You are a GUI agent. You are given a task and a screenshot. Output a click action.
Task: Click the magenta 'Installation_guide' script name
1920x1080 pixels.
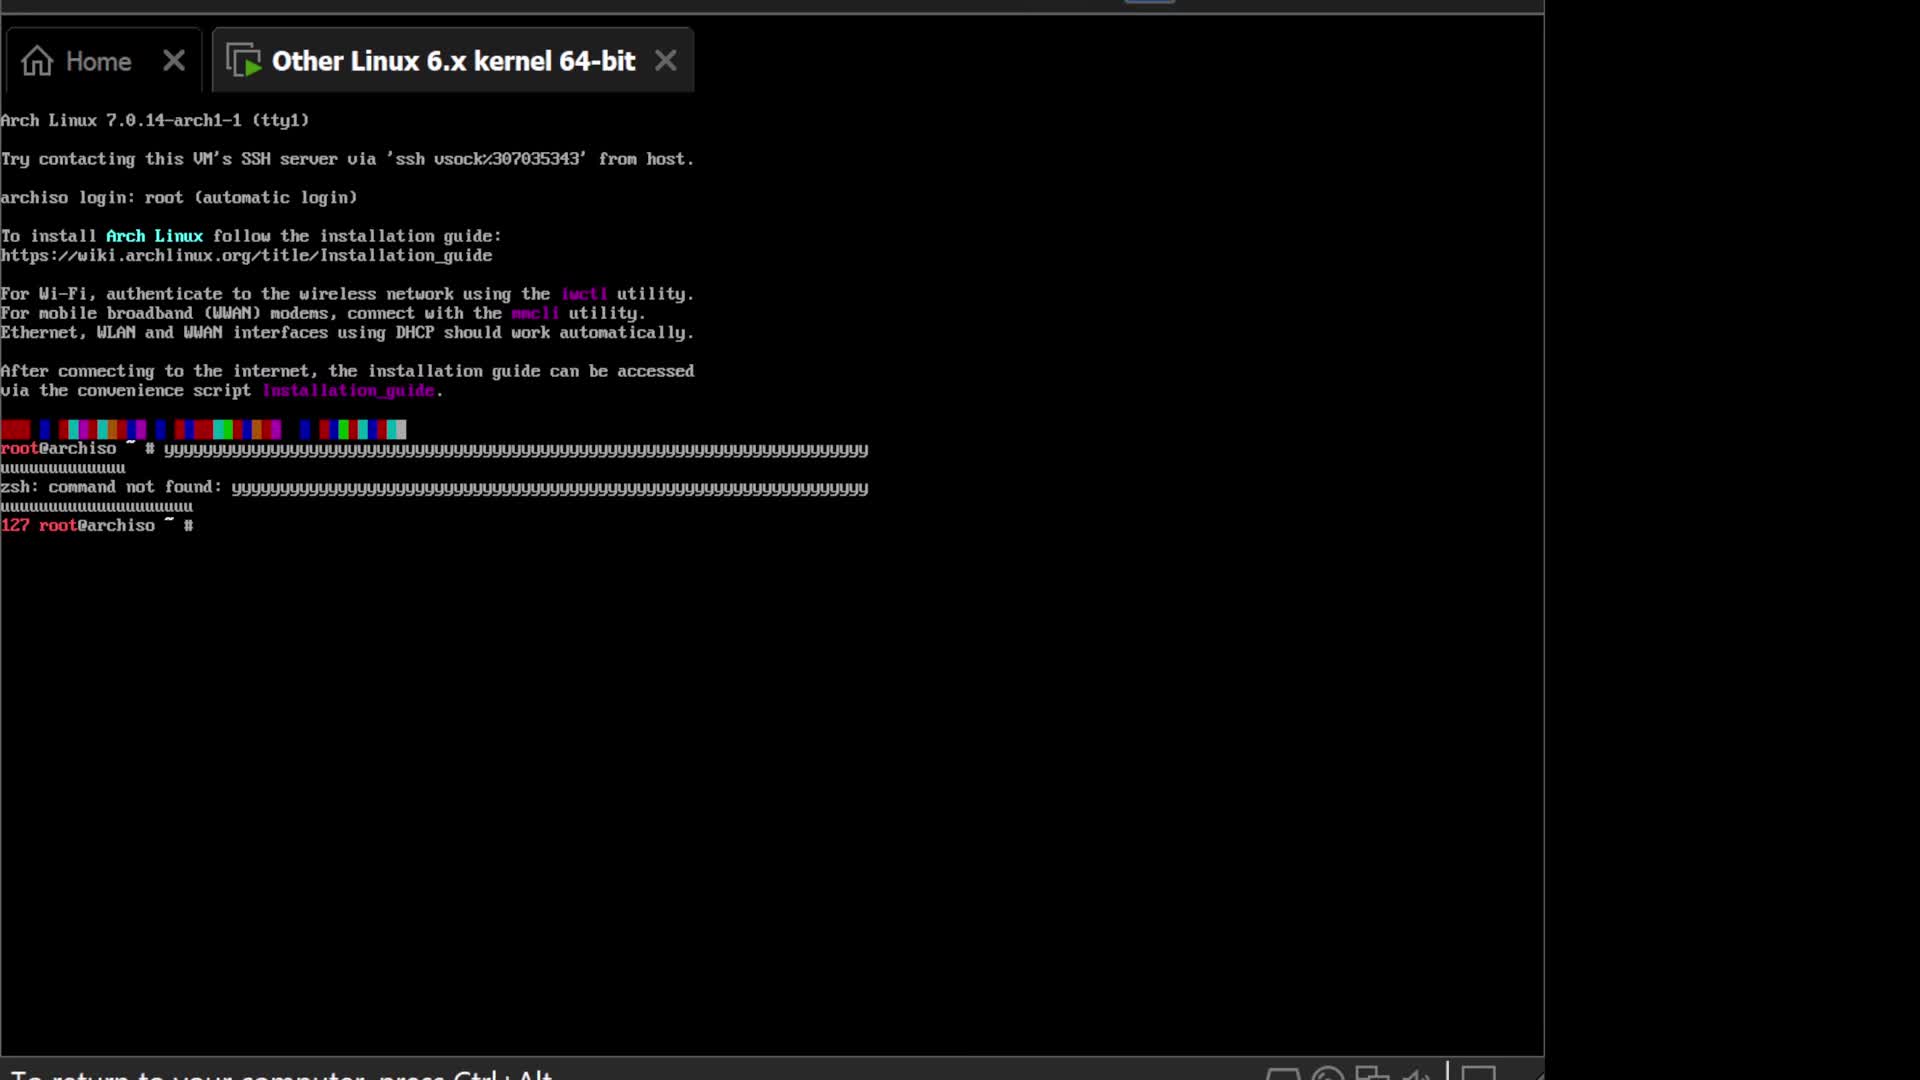[x=348, y=391]
